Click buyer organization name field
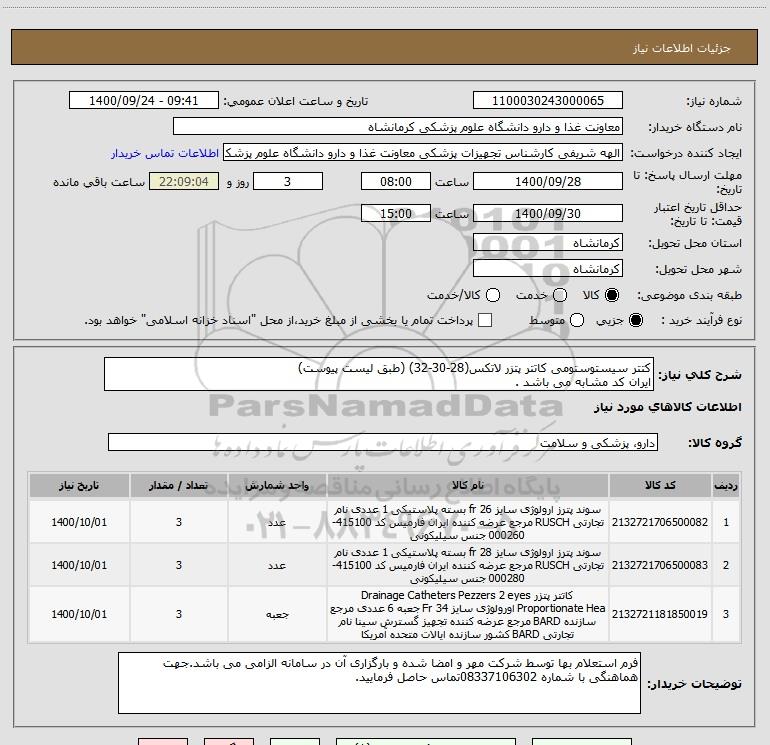 pyautogui.click(x=398, y=127)
